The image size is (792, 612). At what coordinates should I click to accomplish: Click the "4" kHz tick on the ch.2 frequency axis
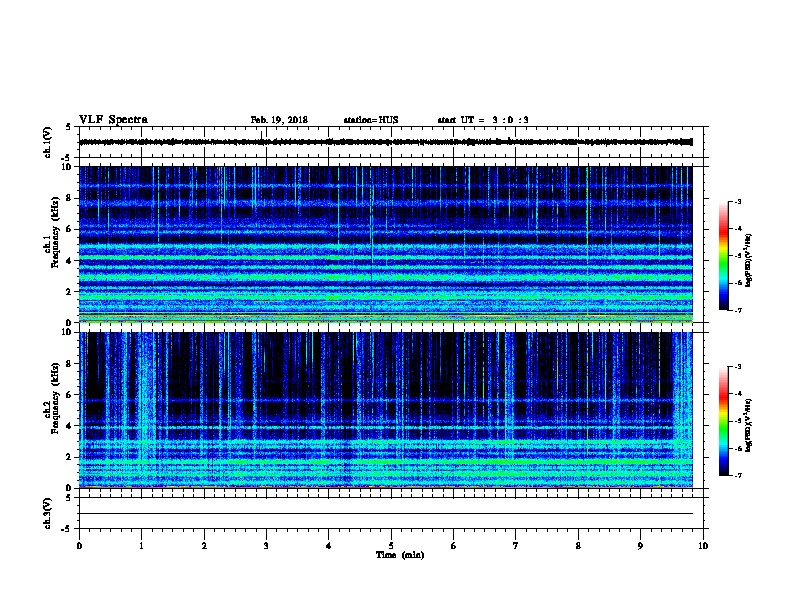pyautogui.click(x=69, y=426)
